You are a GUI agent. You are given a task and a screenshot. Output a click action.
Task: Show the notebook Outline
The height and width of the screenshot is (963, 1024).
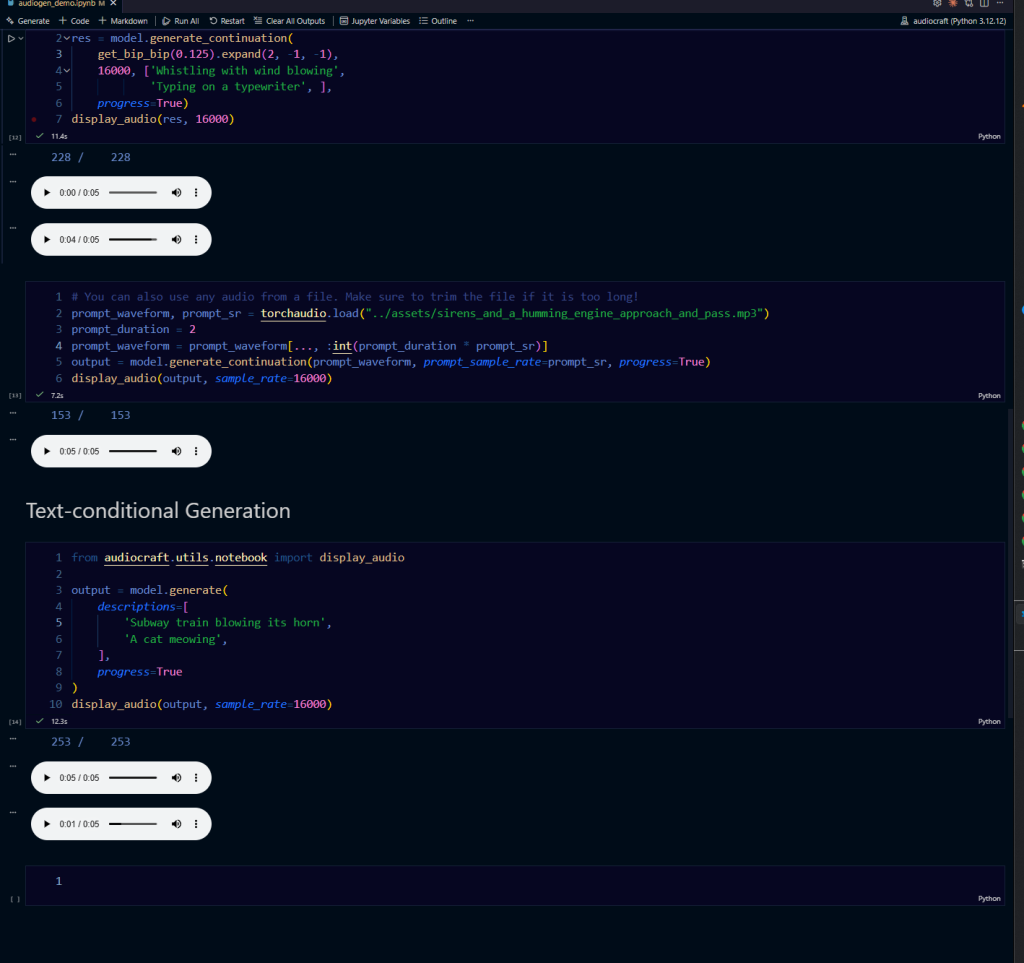(x=438, y=21)
